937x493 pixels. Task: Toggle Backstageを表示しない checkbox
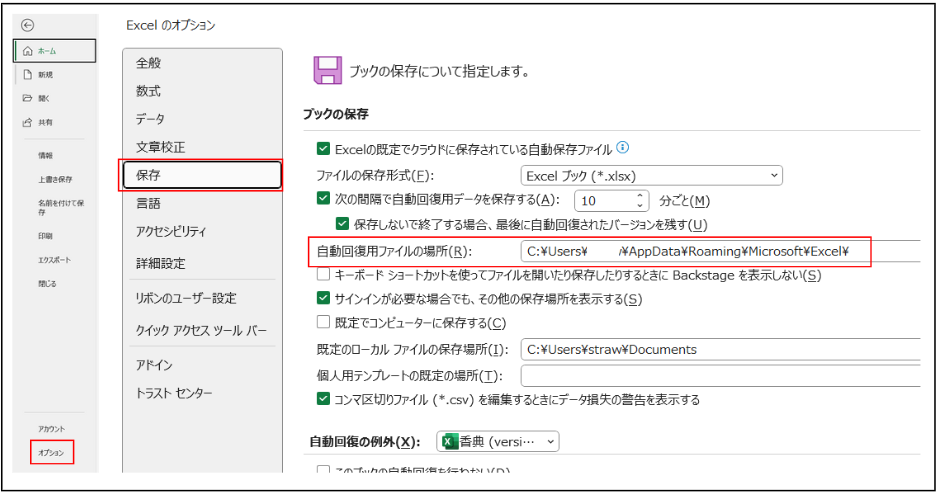pos(323,275)
